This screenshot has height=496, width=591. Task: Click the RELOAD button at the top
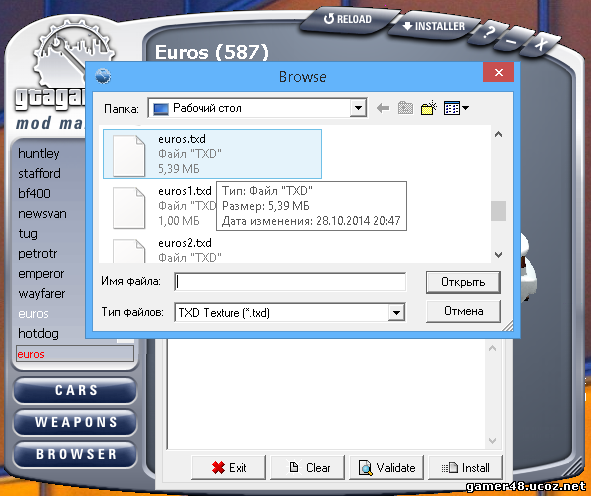348,19
